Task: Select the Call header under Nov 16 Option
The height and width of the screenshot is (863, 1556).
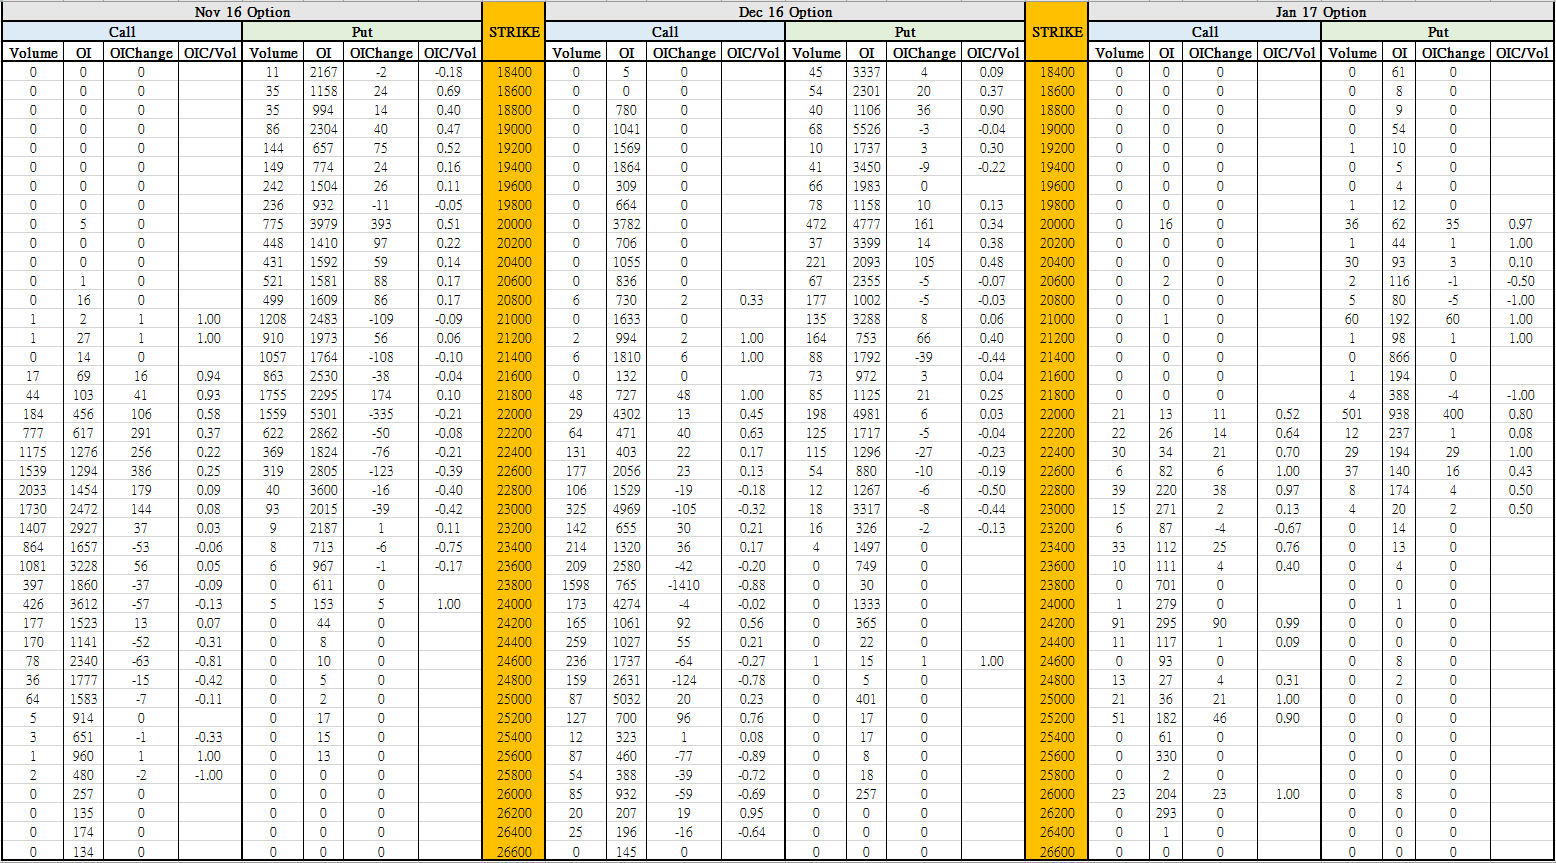Action: tap(122, 32)
